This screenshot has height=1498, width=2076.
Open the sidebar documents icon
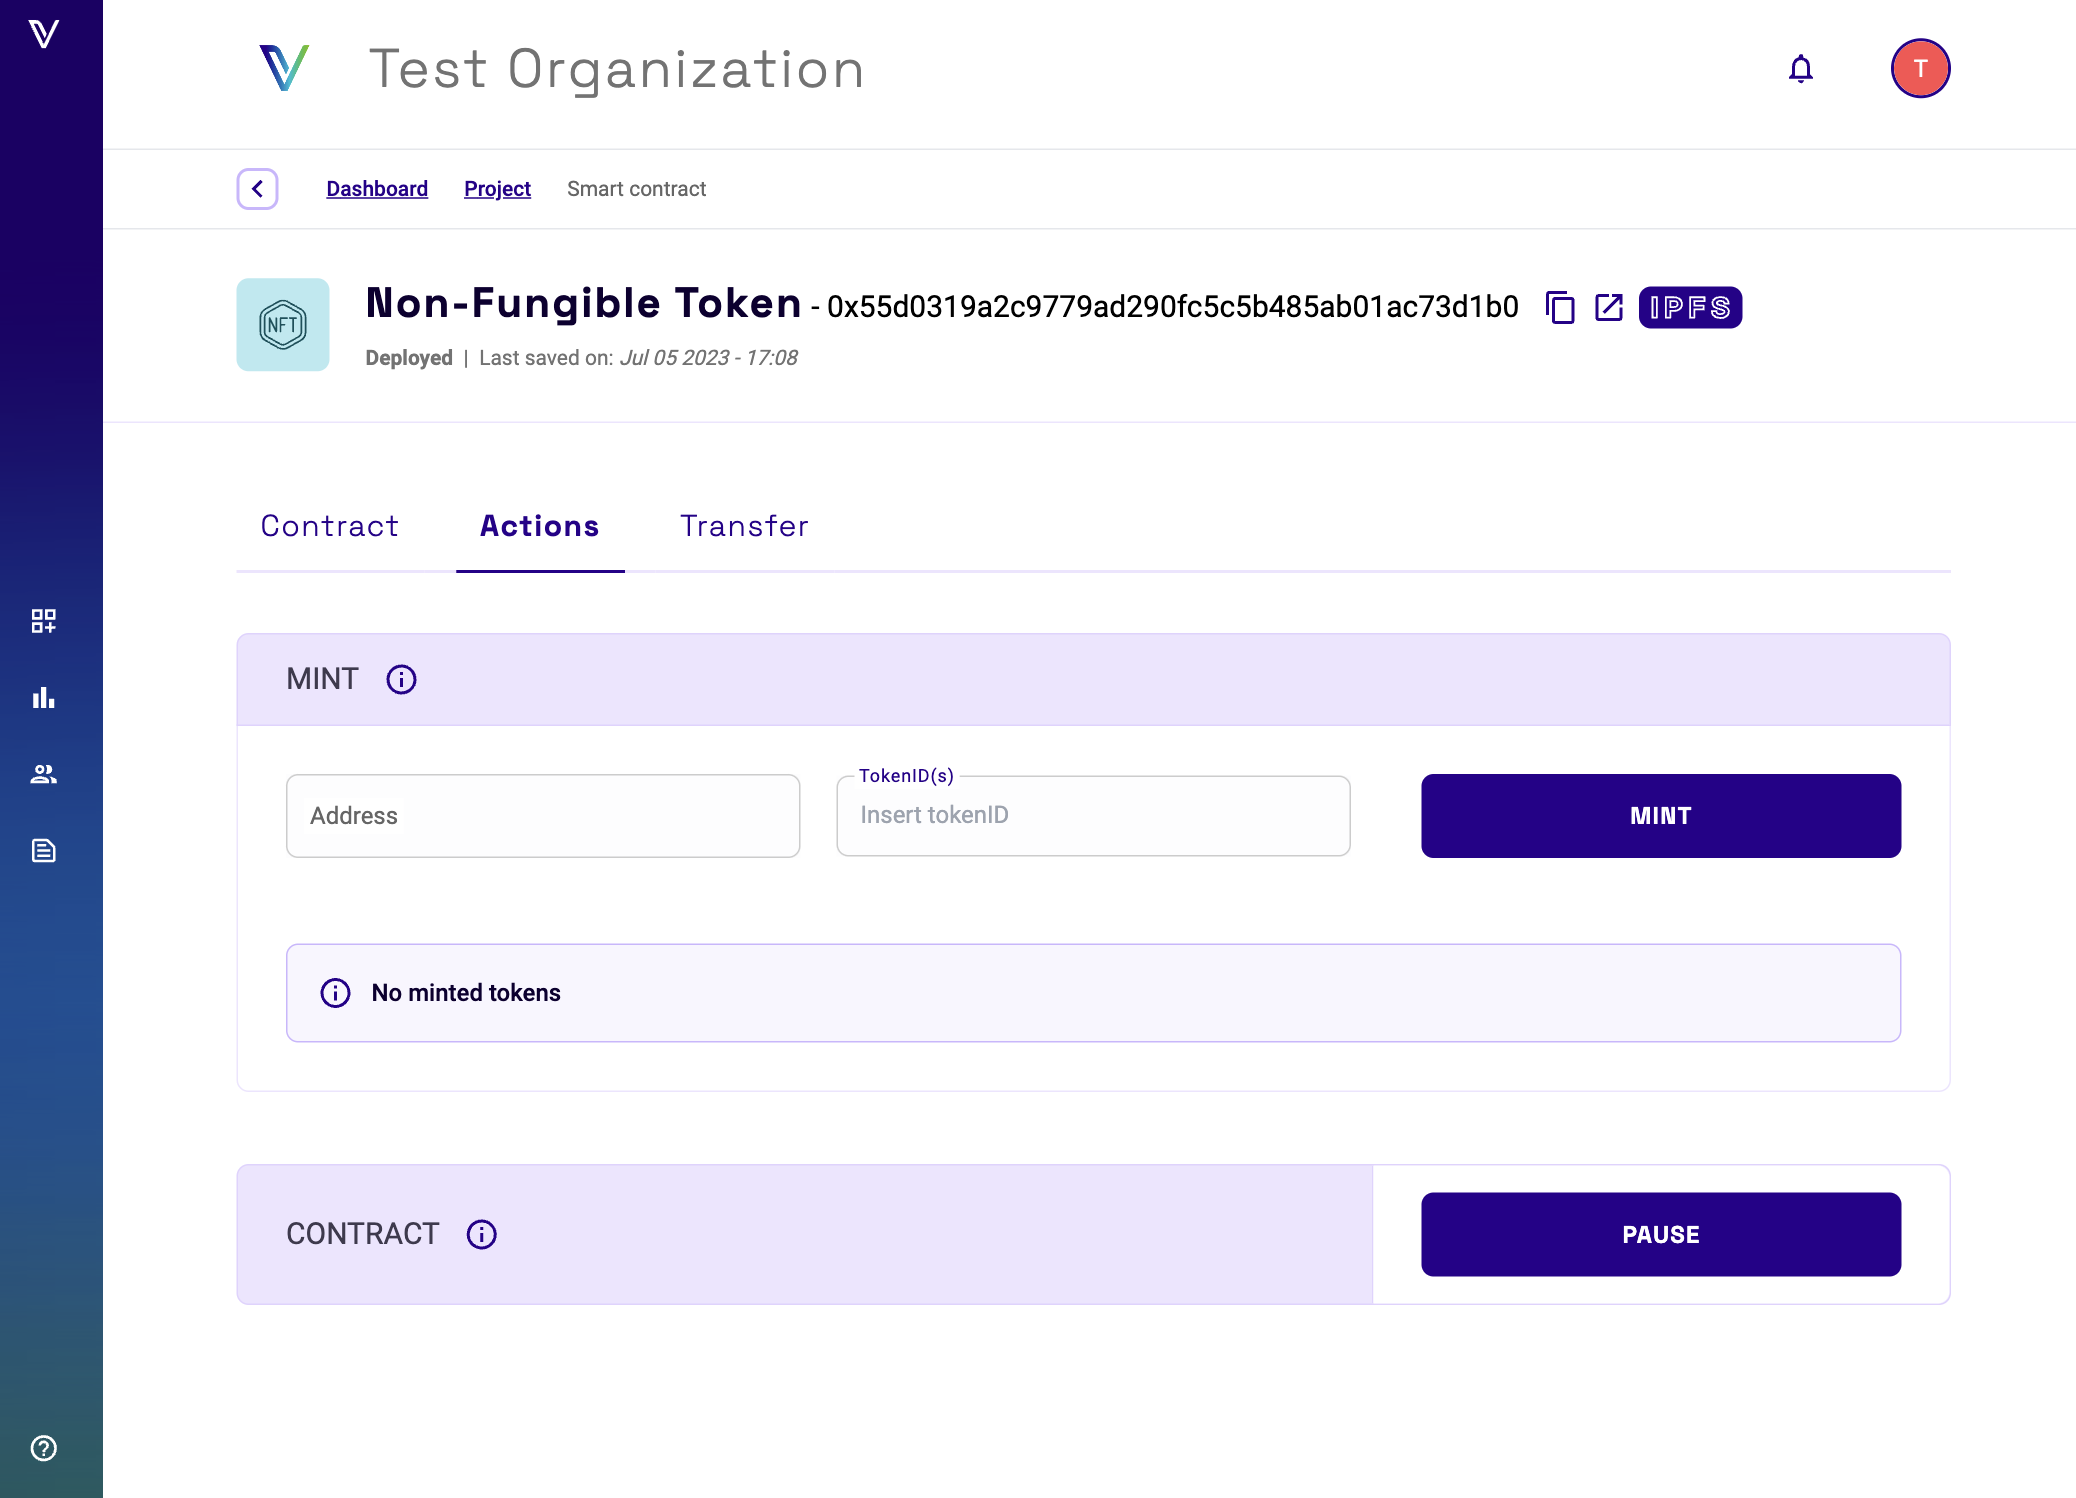(x=43, y=851)
